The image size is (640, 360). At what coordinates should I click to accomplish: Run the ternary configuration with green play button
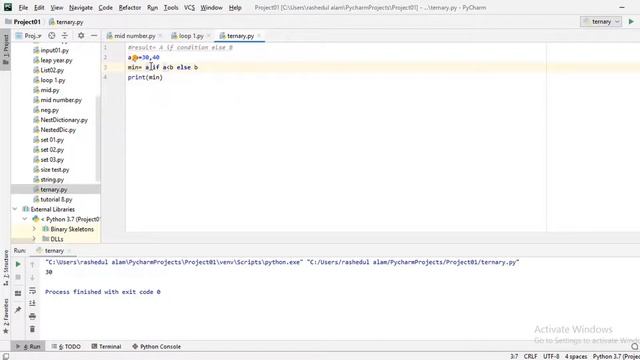[631, 22]
